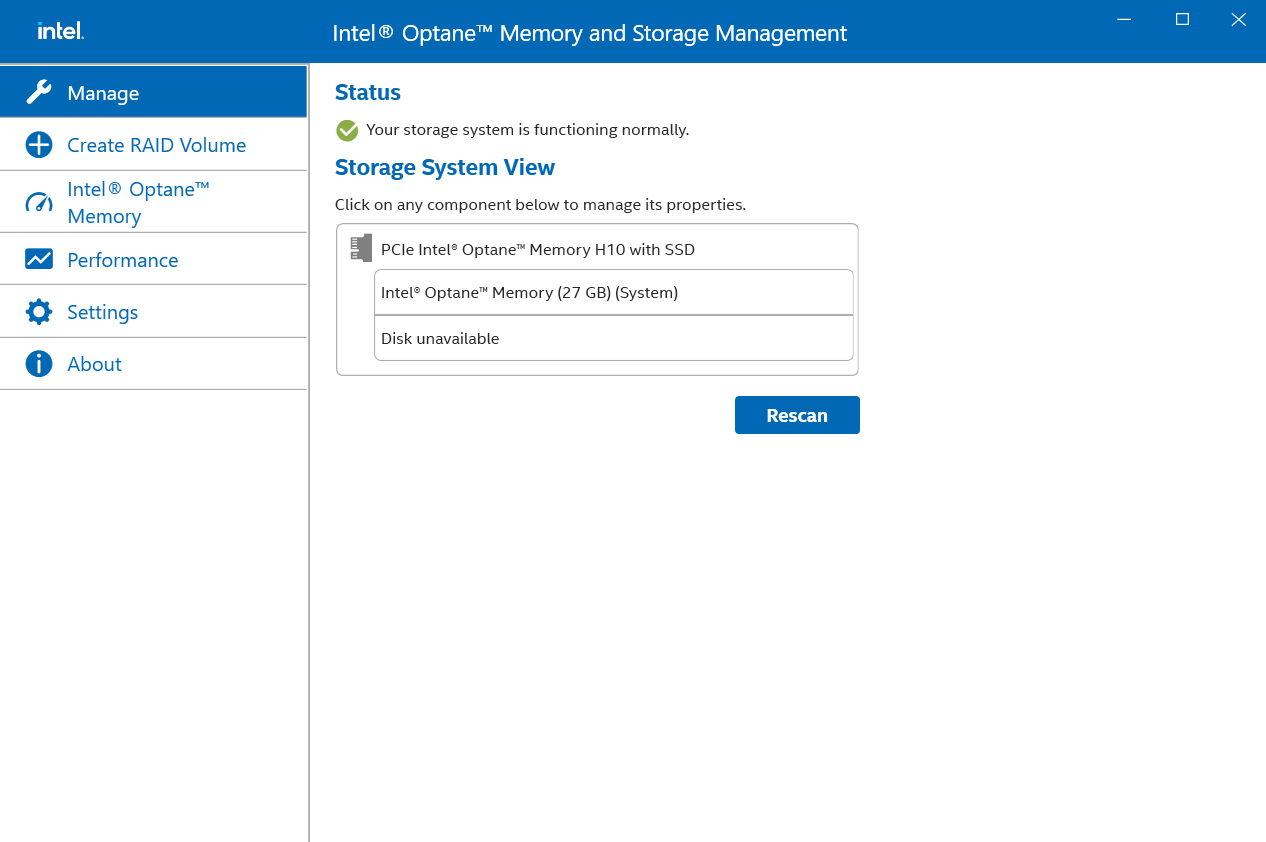Click the Create RAID Volume plus icon

(x=38, y=144)
